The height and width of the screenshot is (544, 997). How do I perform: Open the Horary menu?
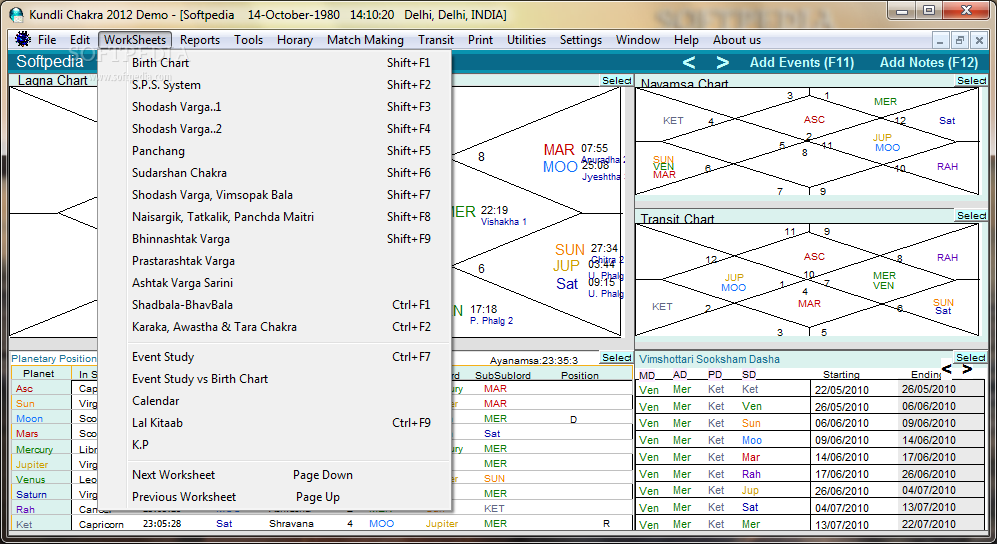[x=294, y=39]
